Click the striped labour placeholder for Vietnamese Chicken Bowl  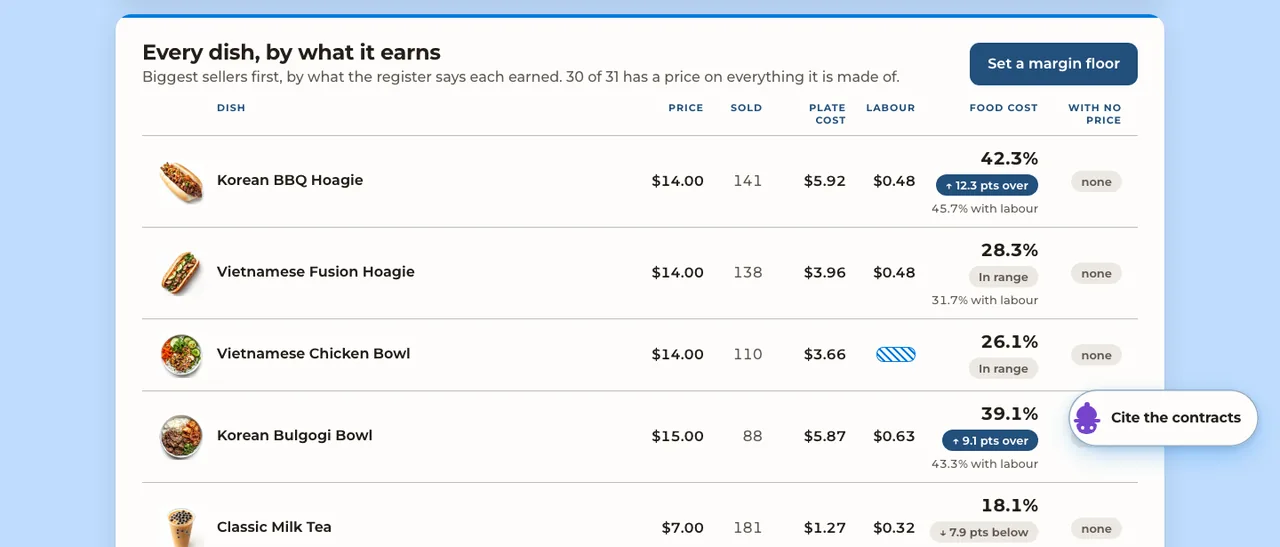(896, 354)
